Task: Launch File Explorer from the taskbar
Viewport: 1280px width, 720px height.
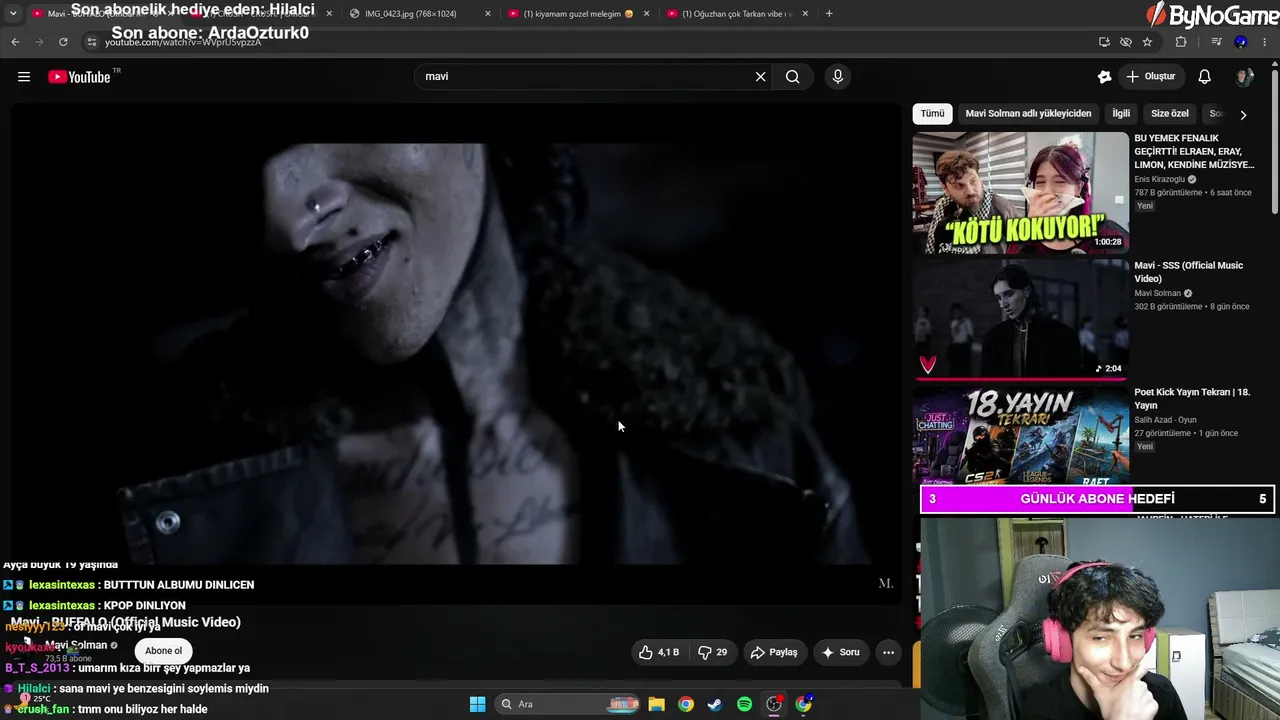Action: pos(657,704)
